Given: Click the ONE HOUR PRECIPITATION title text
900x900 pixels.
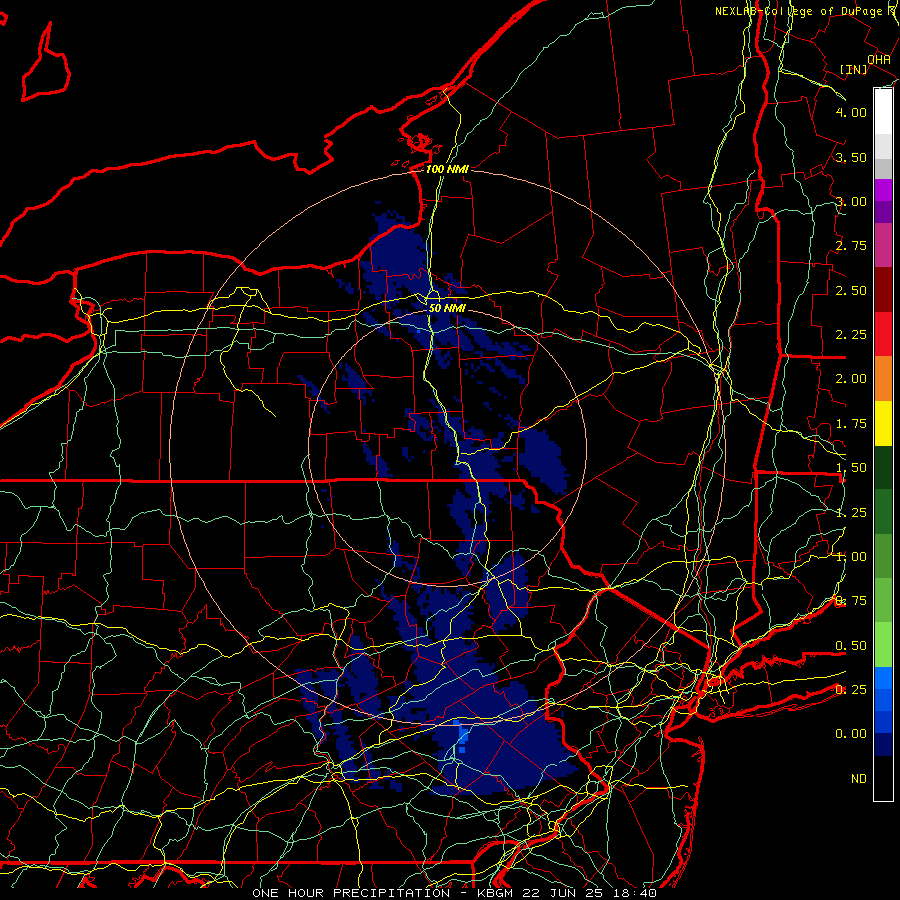Looking at the screenshot, I should click(x=351, y=893).
